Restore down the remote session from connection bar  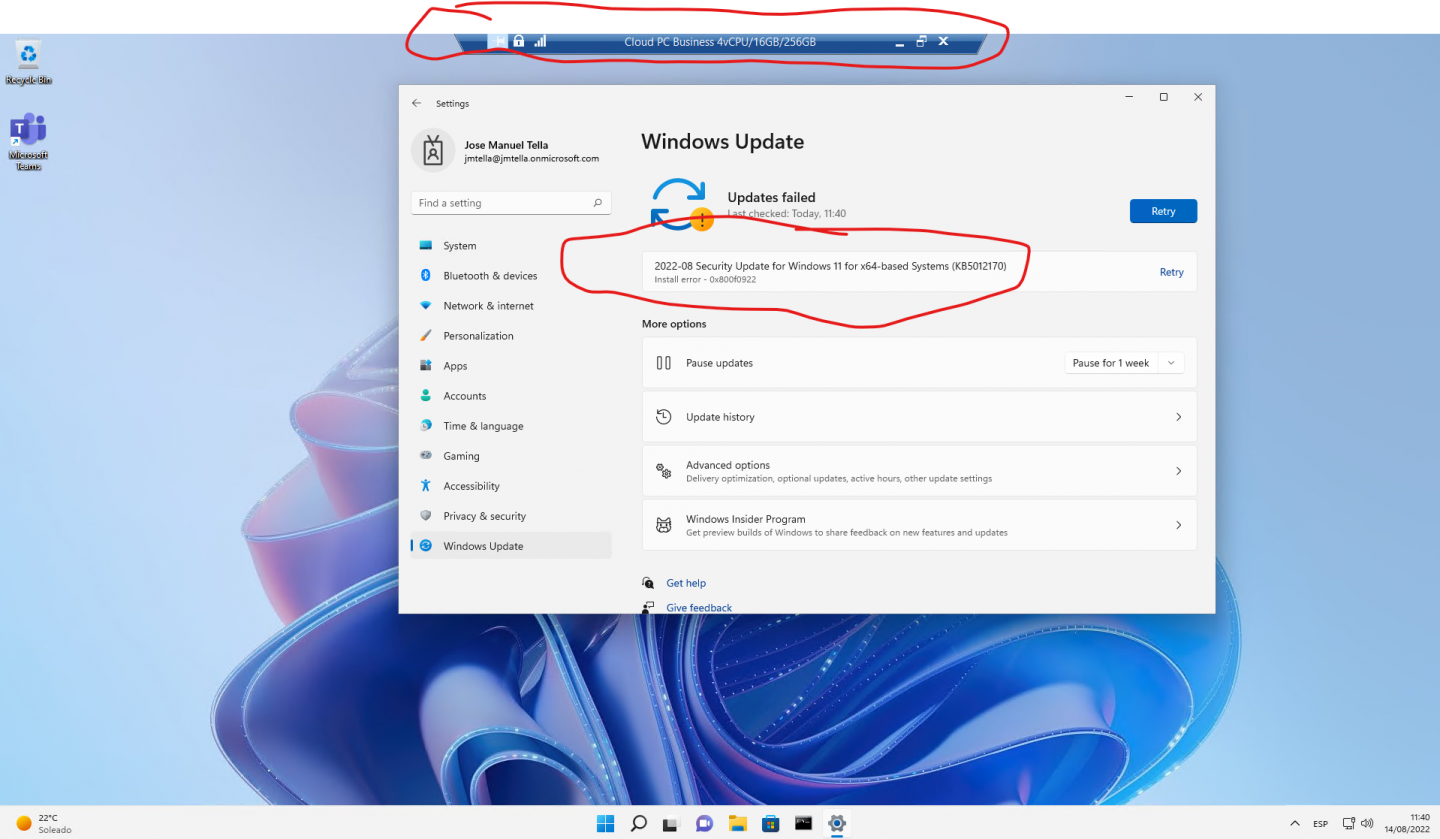pos(921,41)
